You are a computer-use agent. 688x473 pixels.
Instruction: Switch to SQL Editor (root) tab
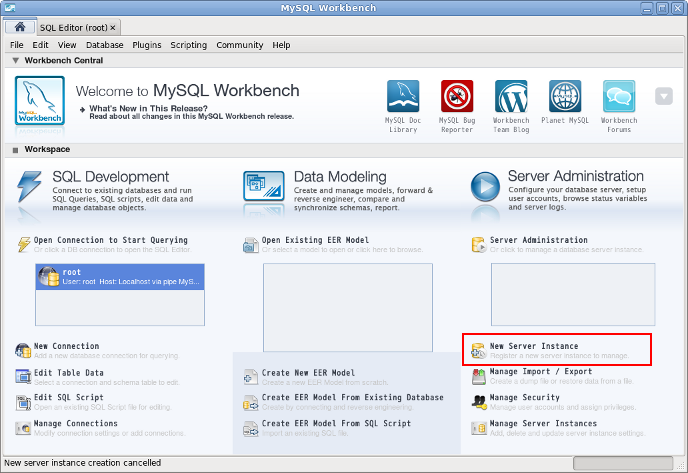73,28
